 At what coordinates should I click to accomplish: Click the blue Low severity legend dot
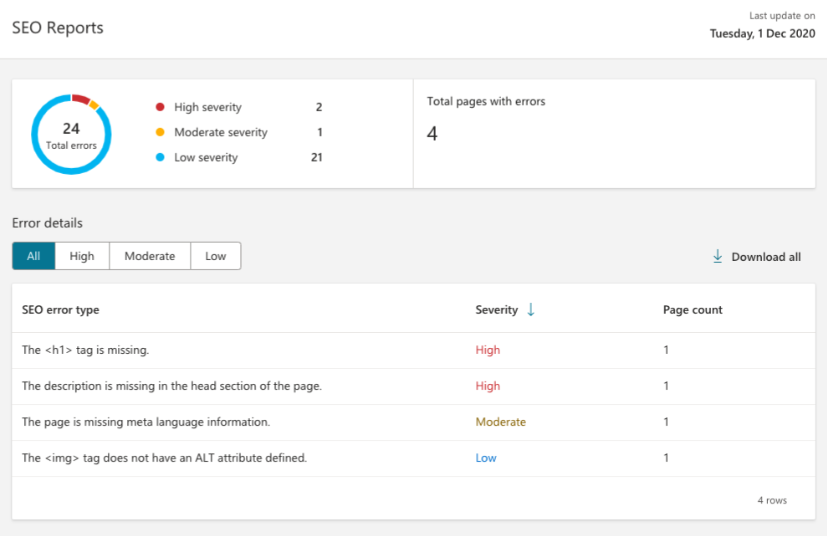coord(160,157)
